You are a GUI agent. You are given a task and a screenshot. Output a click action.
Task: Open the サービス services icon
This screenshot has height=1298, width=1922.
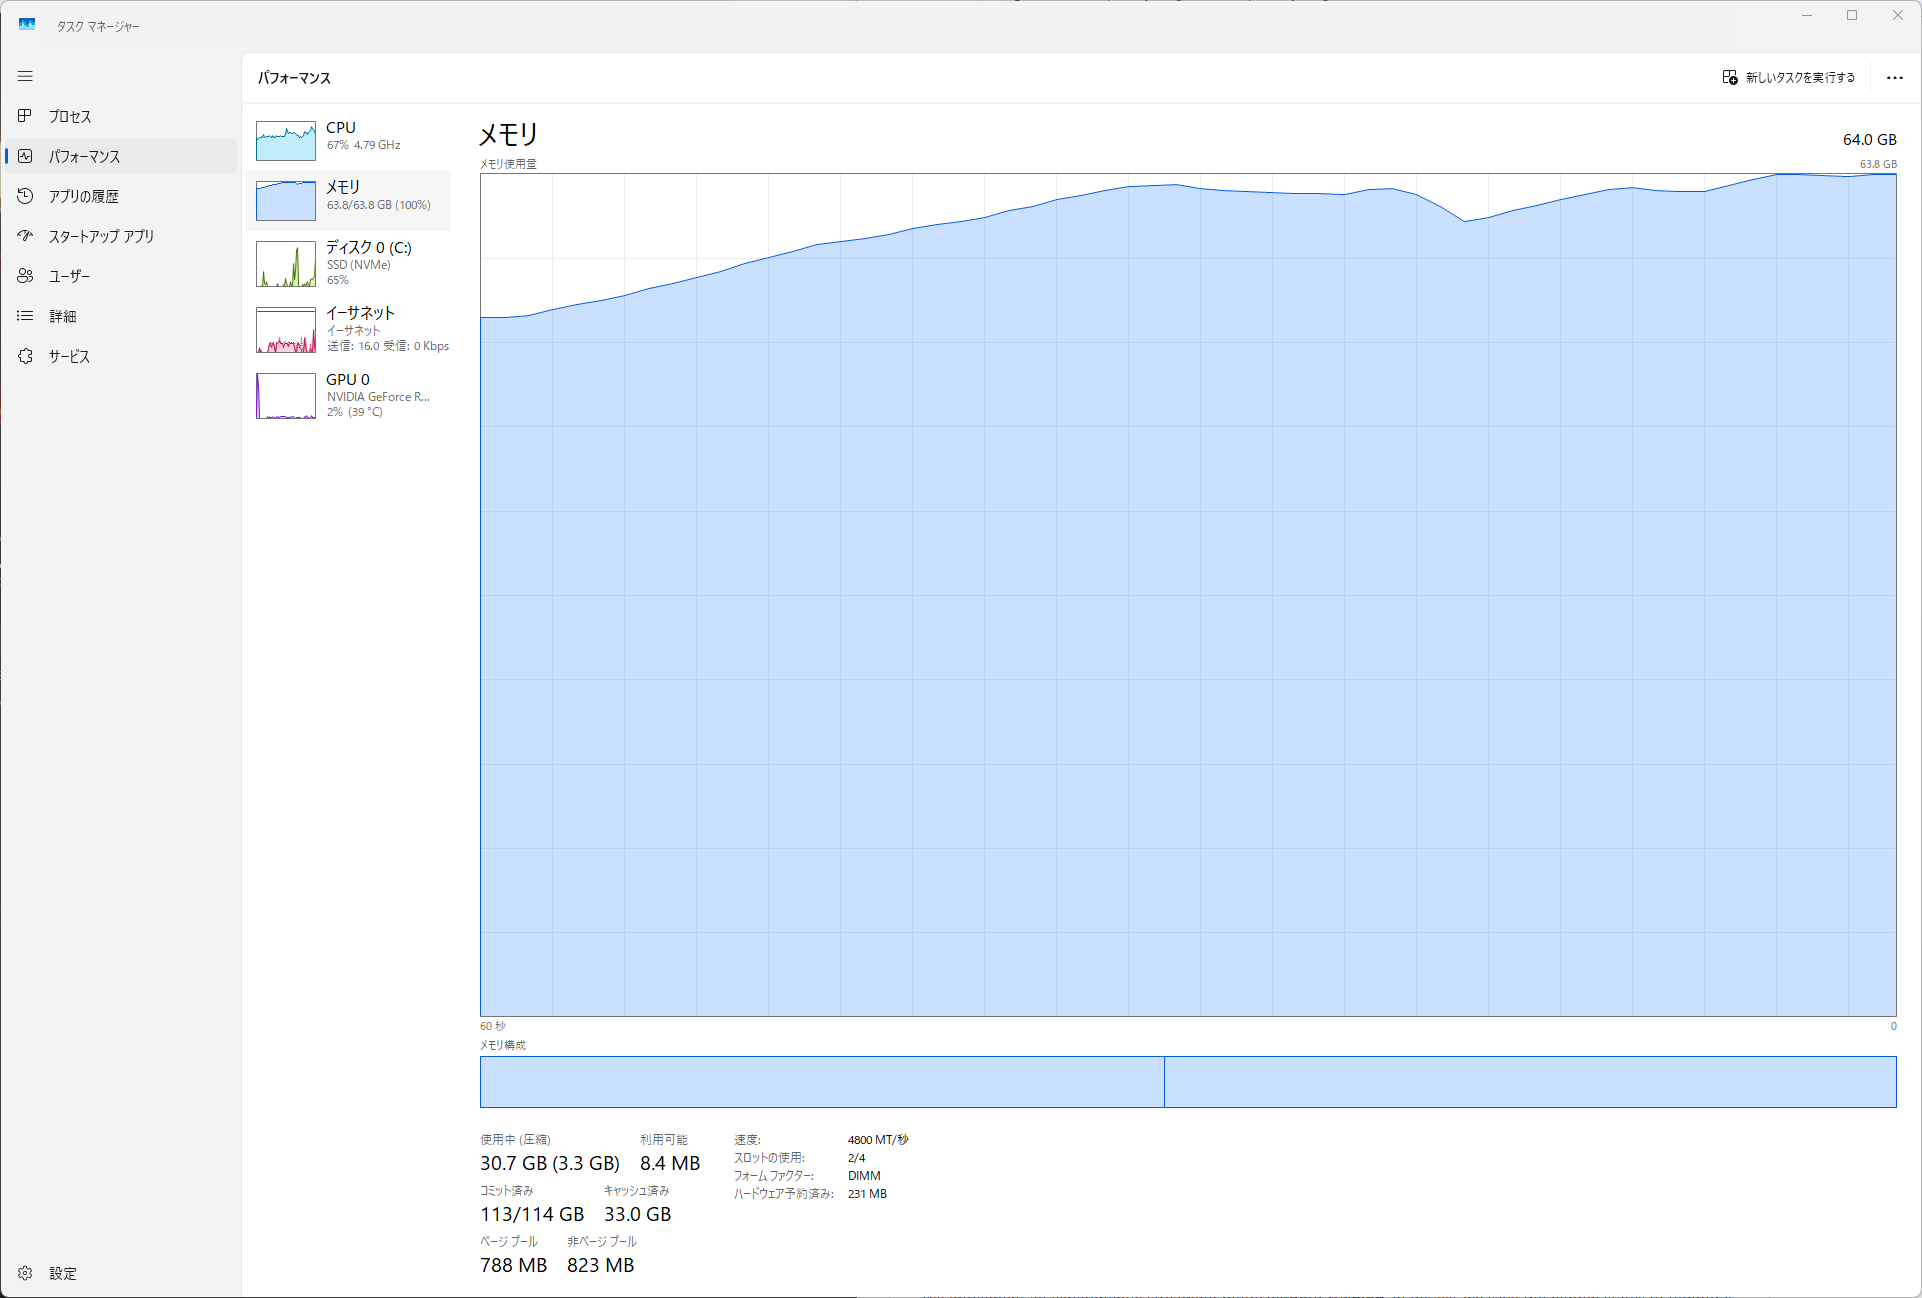tap(25, 356)
